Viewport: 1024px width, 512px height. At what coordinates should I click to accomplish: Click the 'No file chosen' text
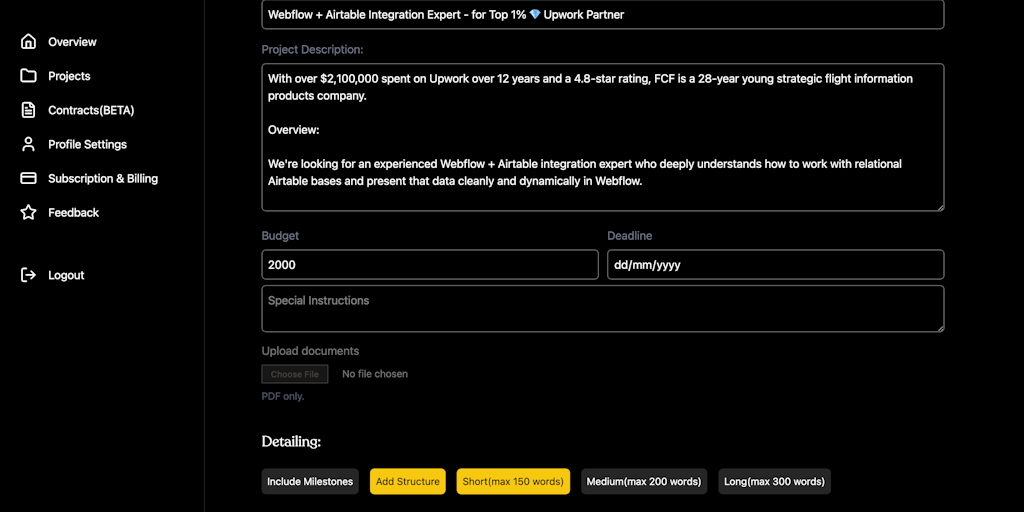(x=375, y=374)
